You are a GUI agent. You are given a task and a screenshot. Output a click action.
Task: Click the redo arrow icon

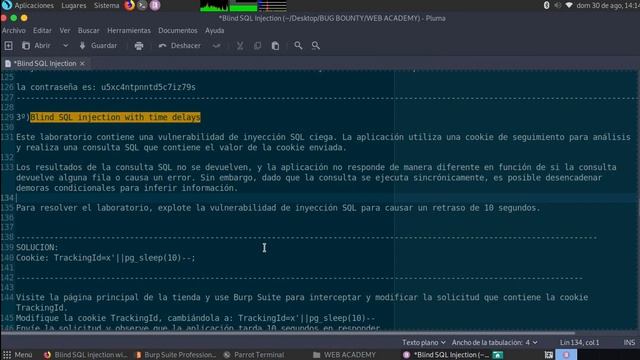point(216,46)
